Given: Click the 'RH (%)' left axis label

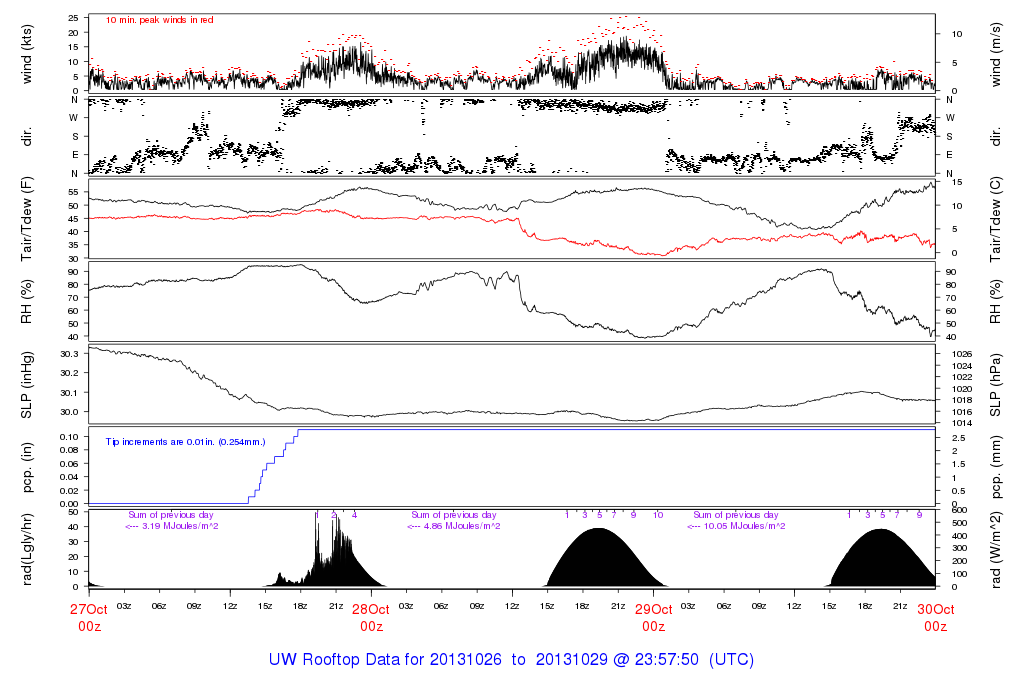Looking at the screenshot, I should click(x=27, y=303).
